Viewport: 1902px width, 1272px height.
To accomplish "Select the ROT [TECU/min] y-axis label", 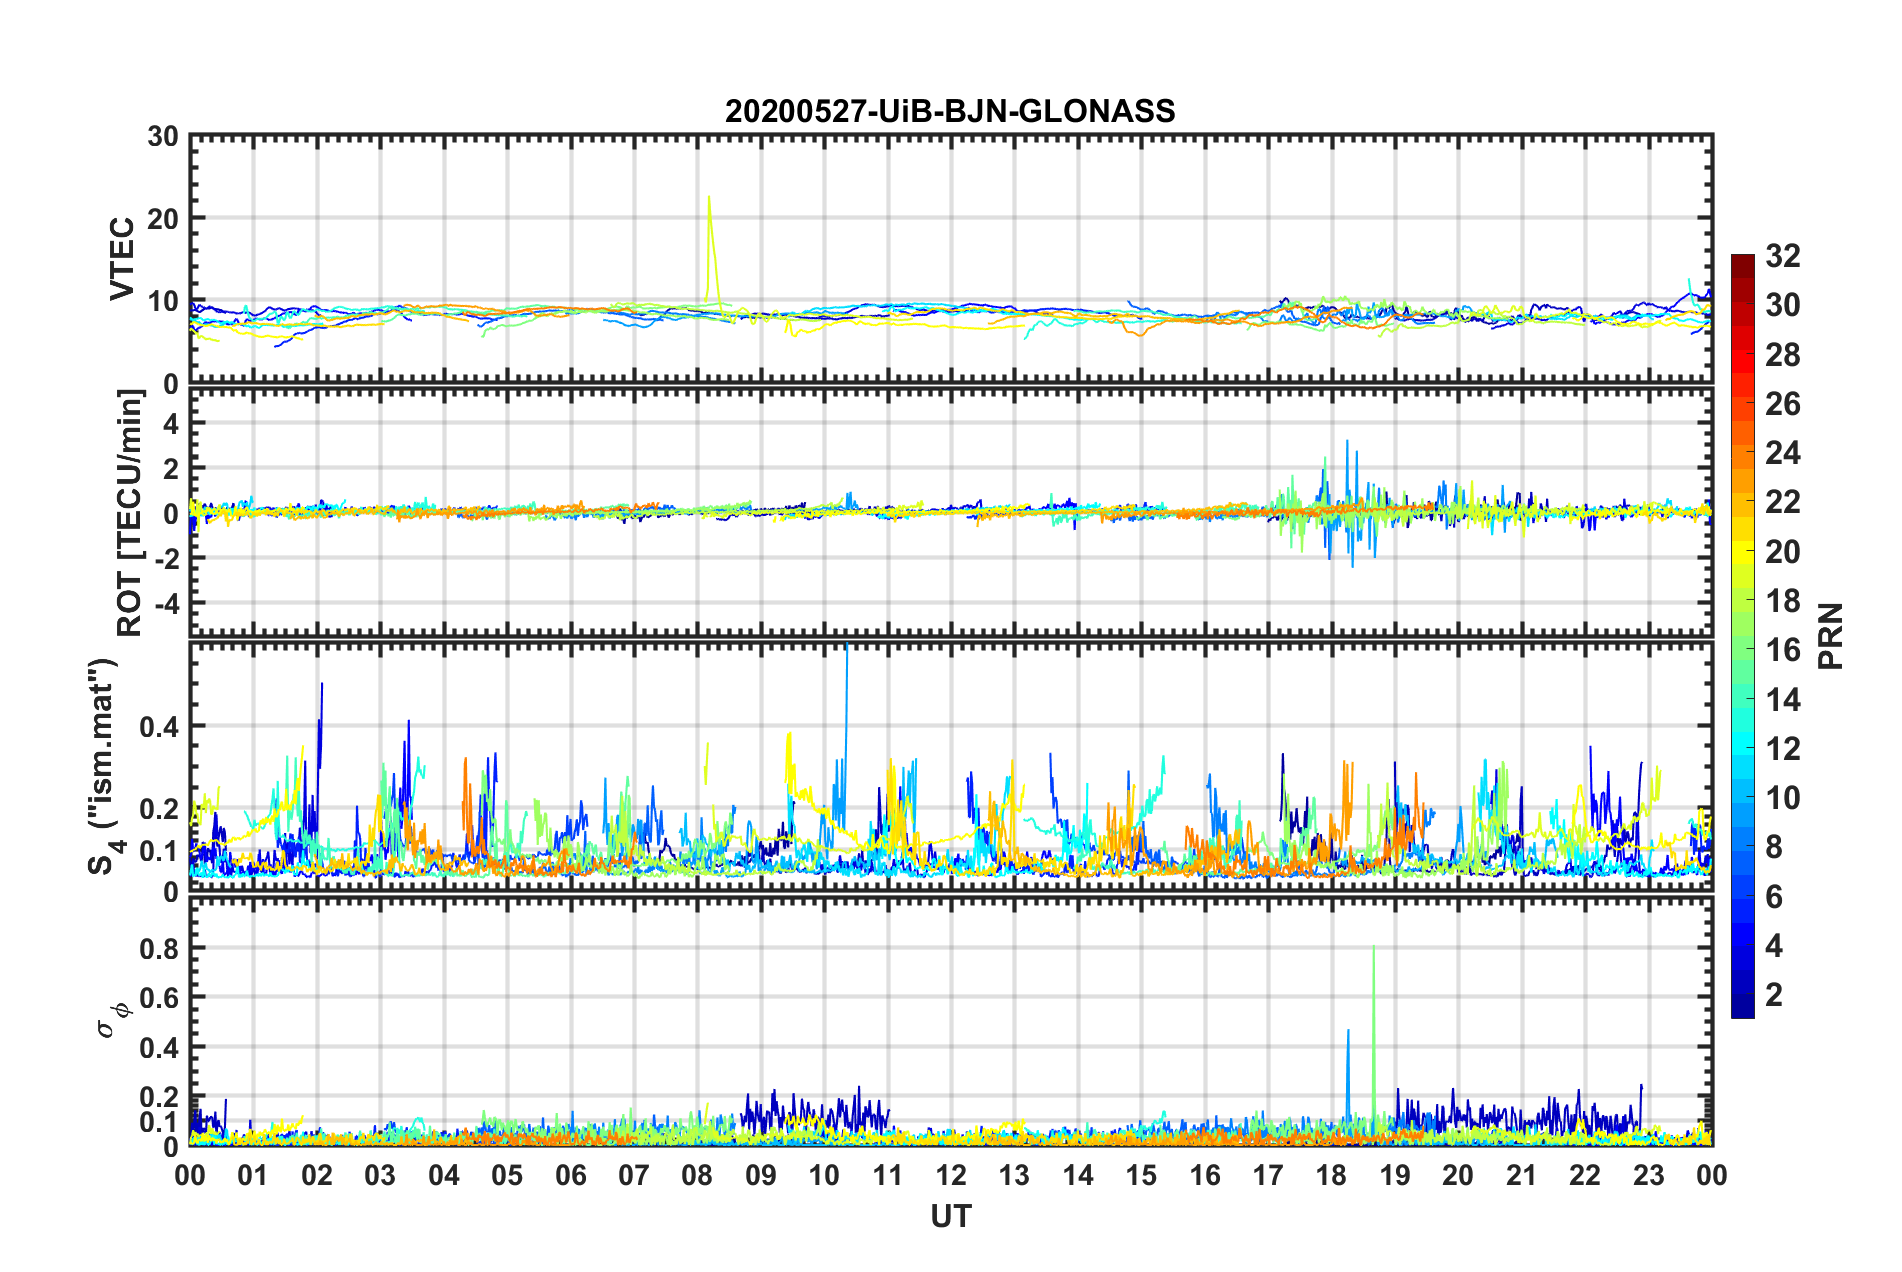I will point(130,513).
